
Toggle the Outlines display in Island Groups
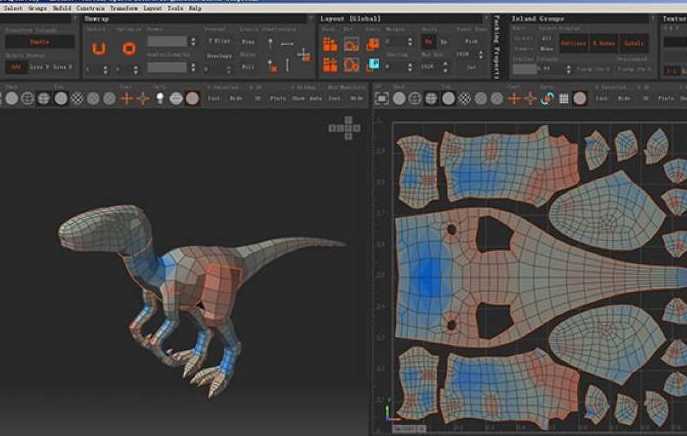coord(573,43)
